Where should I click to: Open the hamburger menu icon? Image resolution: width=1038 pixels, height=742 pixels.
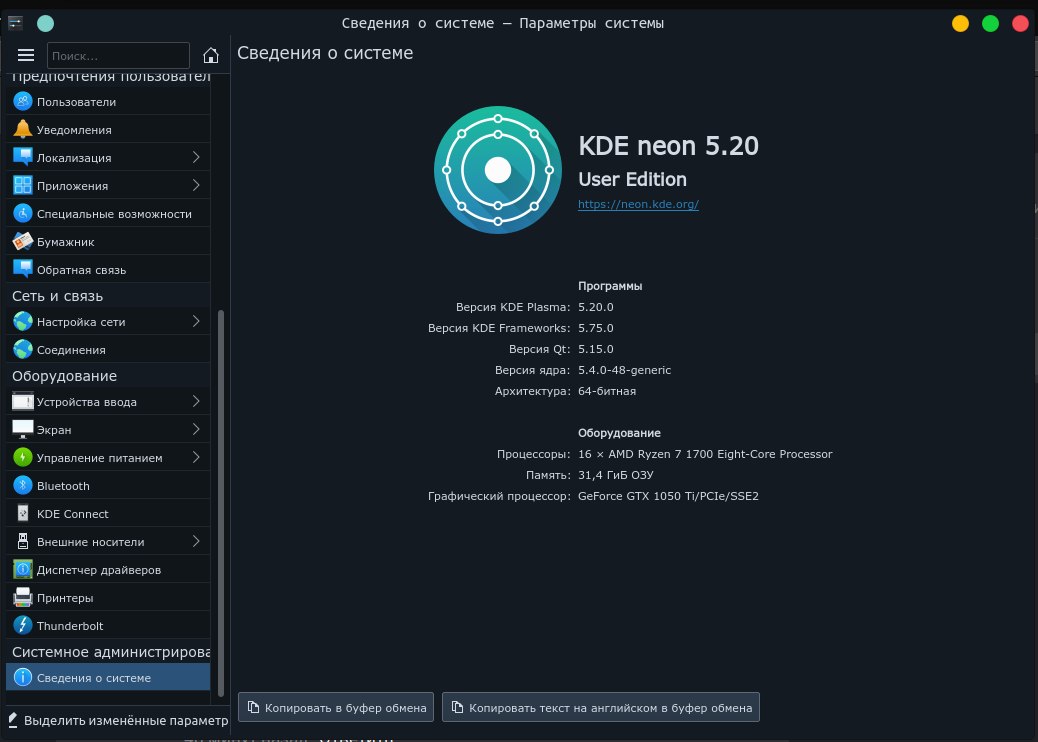[26, 56]
